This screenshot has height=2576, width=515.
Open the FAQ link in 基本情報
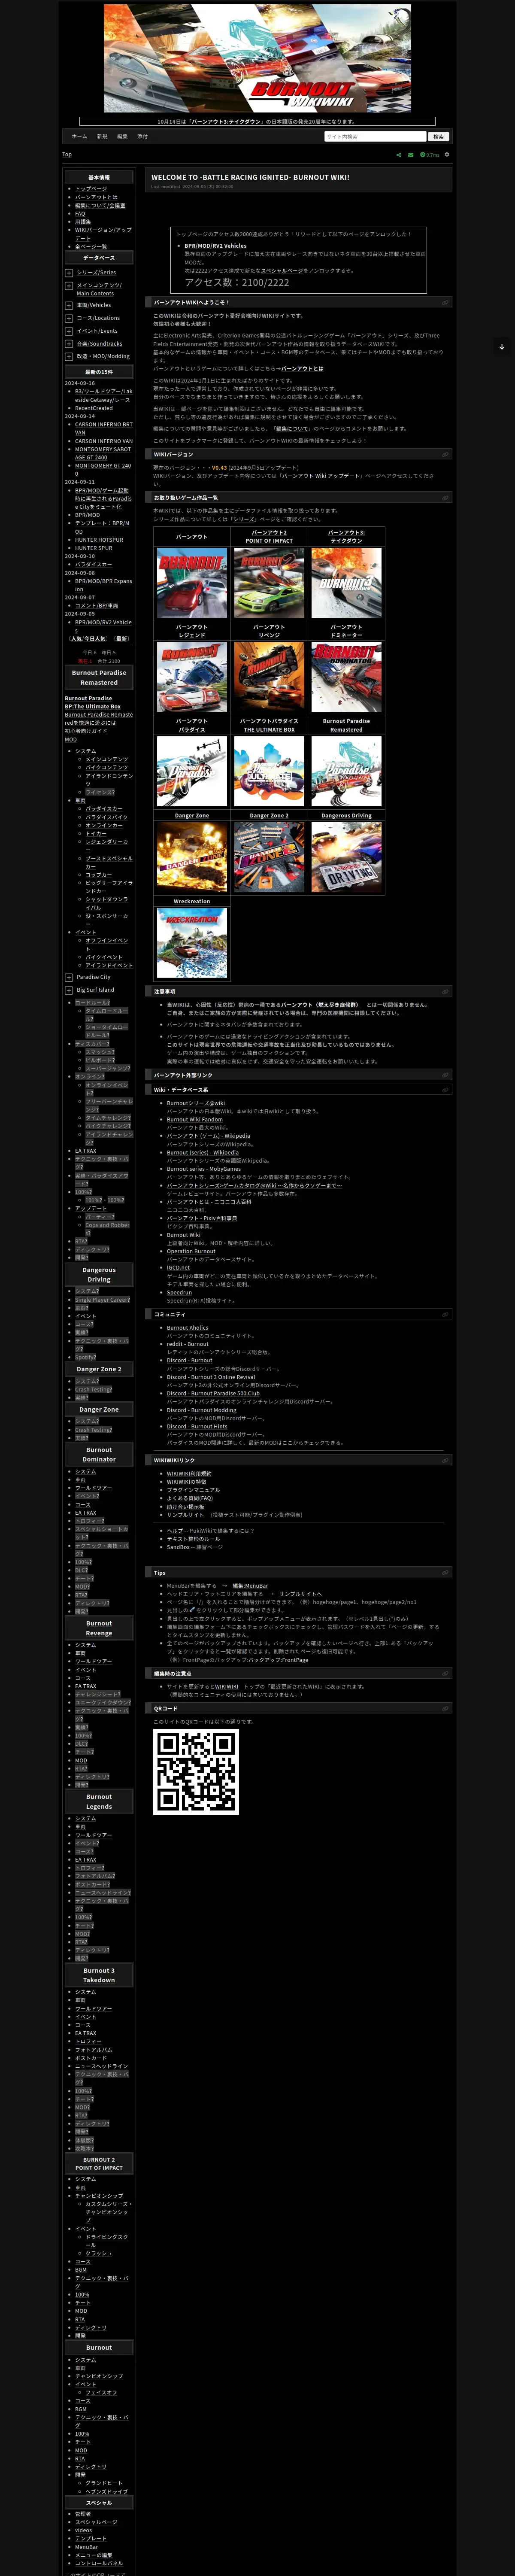[80, 213]
